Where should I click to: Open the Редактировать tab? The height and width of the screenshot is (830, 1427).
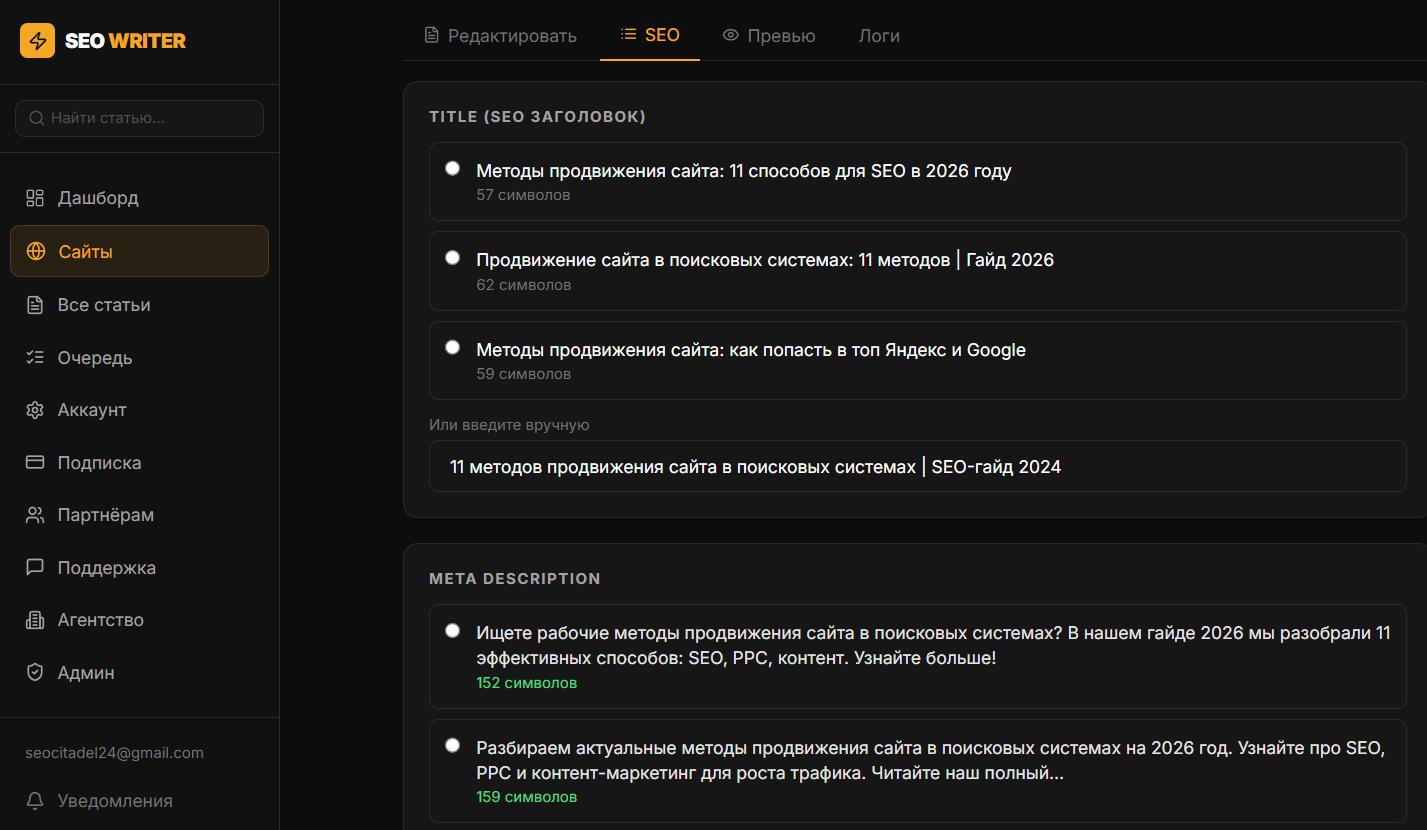click(x=500, y=35)
